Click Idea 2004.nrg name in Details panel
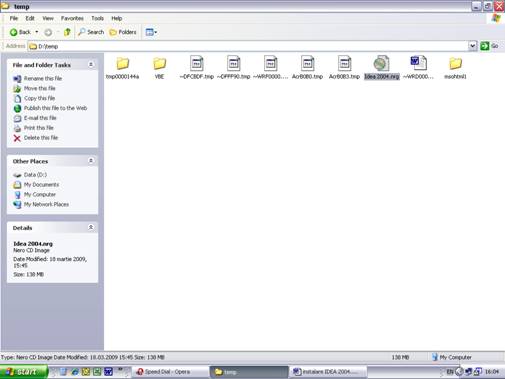Viewport: 505px width, 379px height. (33, 244)
